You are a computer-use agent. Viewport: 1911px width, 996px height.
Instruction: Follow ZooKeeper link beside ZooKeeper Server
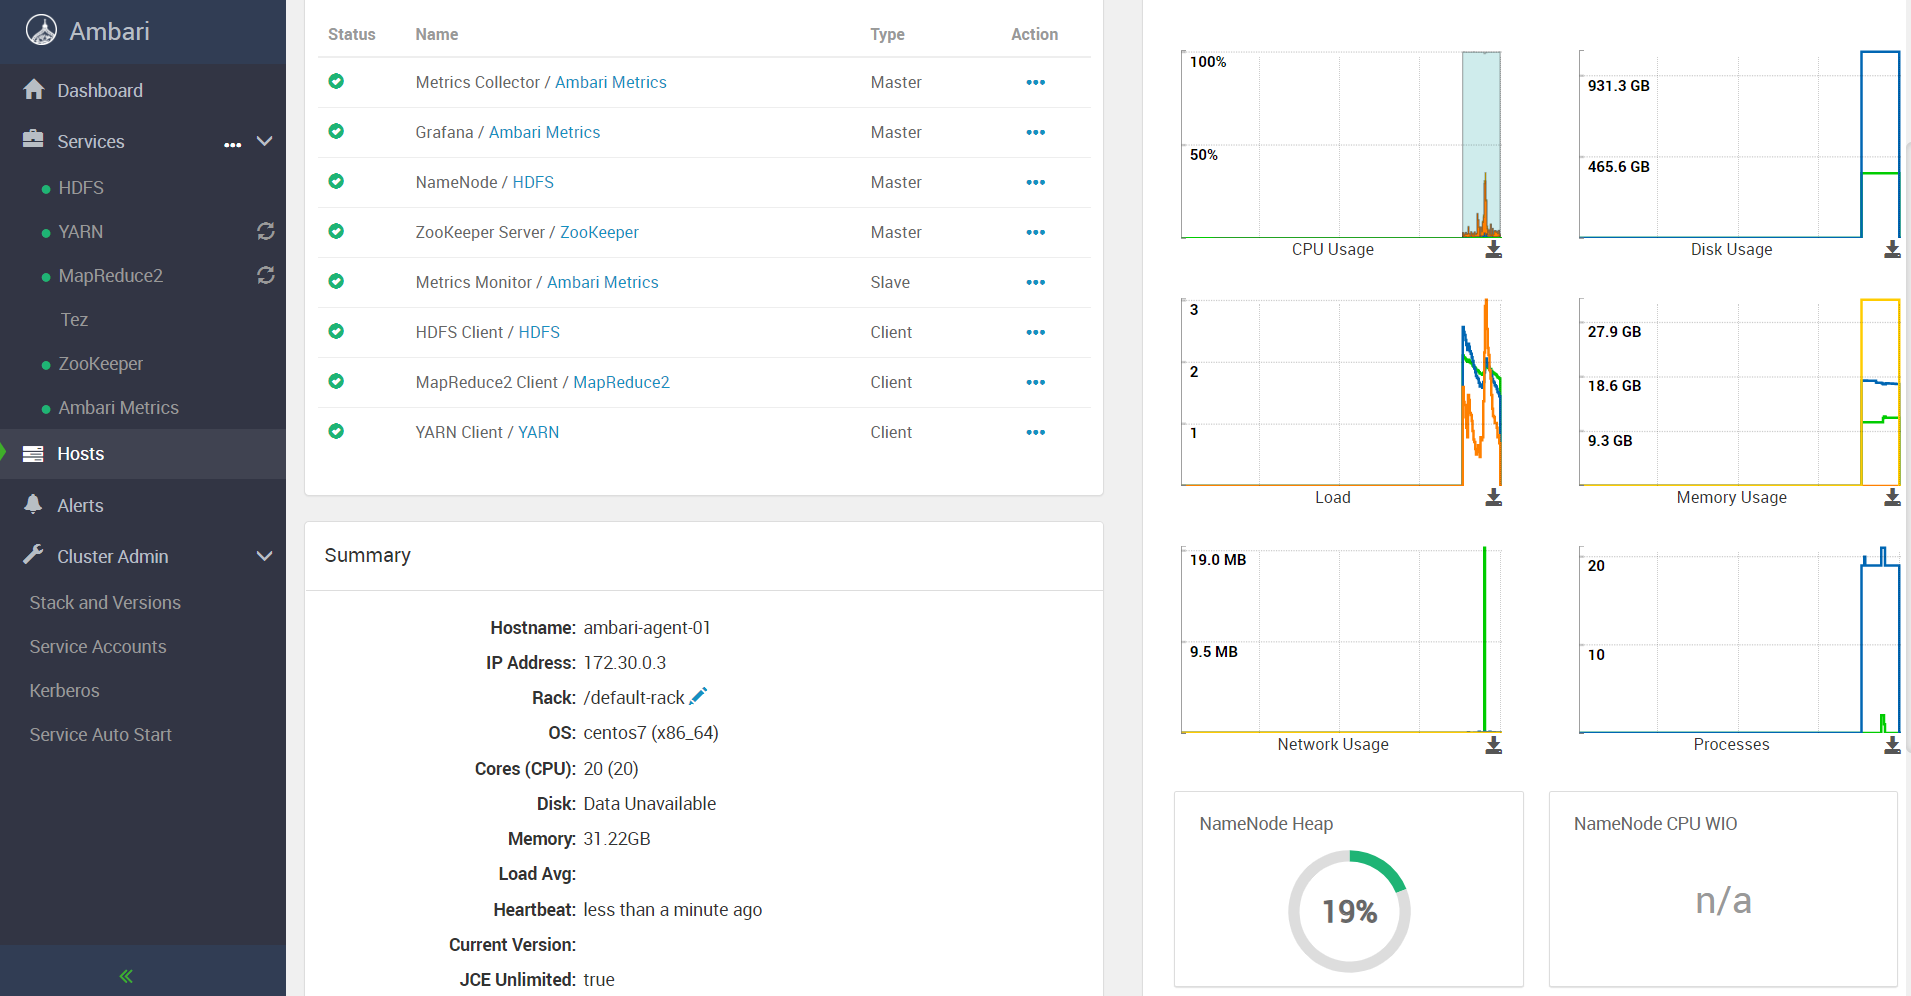[x=599, y=232]
